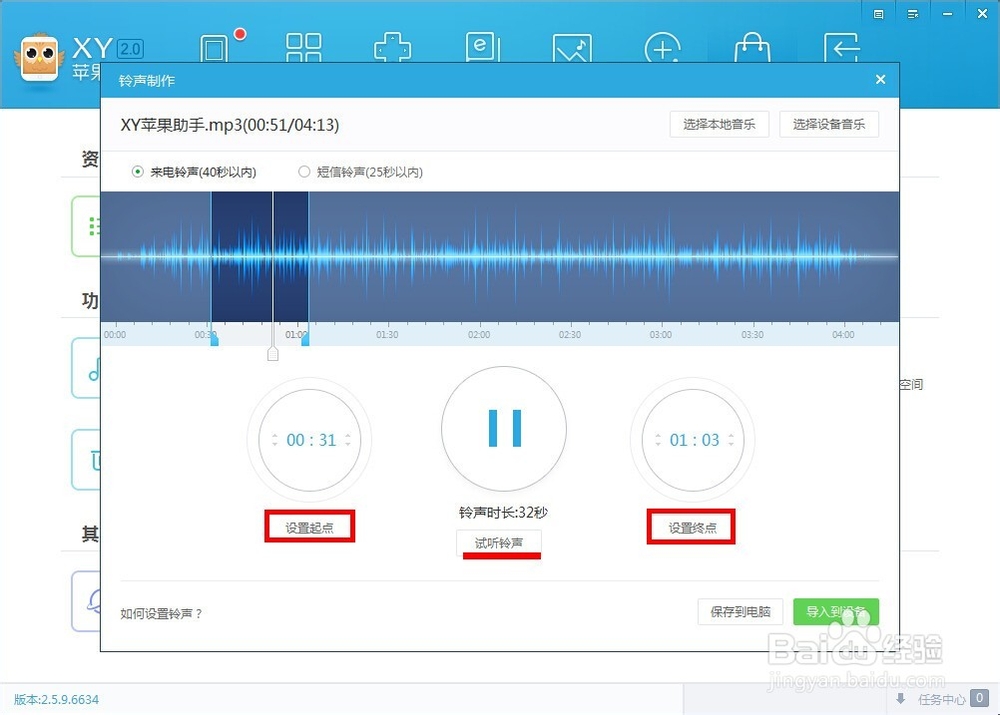
Task: Open the wallpaper and ringtone icon
Action: pyautogui.click(x=572, y=48)
